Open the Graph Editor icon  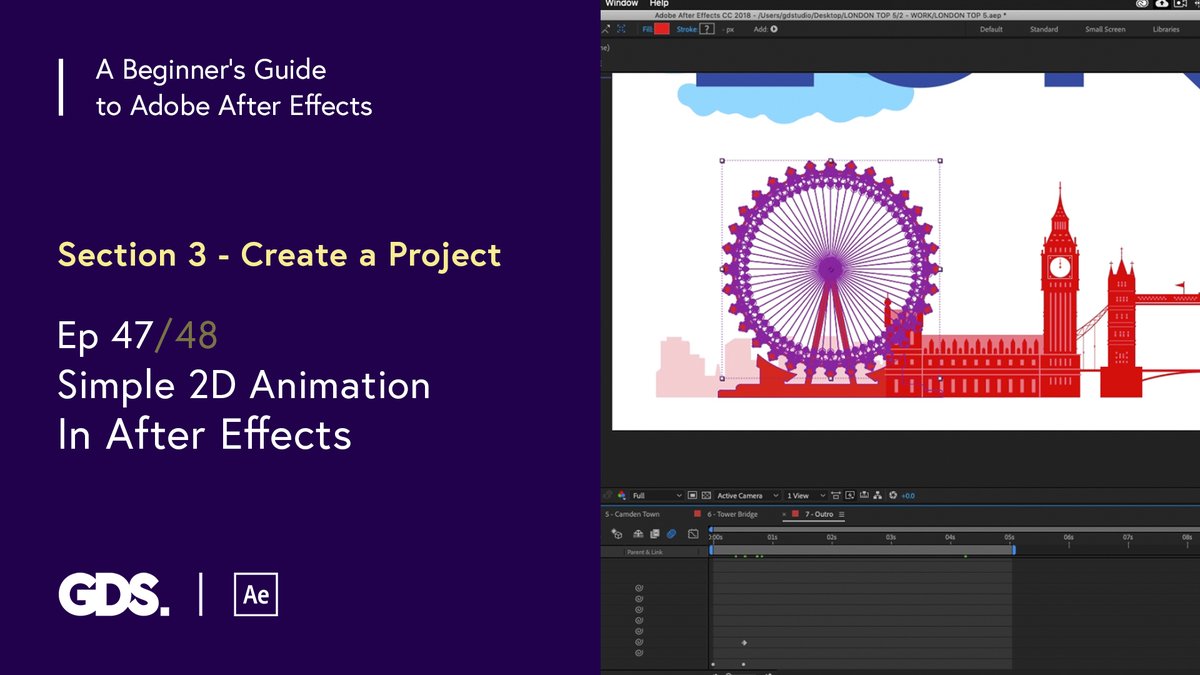click(693, 534)
